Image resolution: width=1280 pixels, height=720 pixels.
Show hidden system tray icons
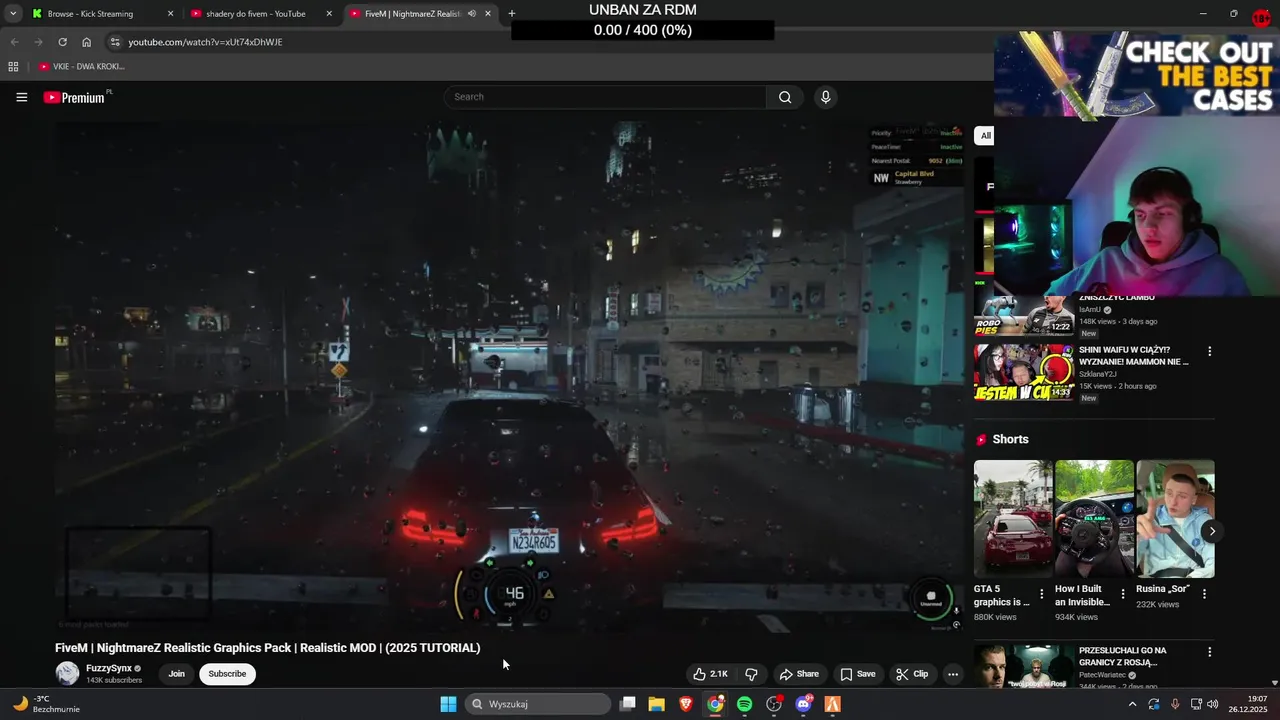tap(1132, 704)
